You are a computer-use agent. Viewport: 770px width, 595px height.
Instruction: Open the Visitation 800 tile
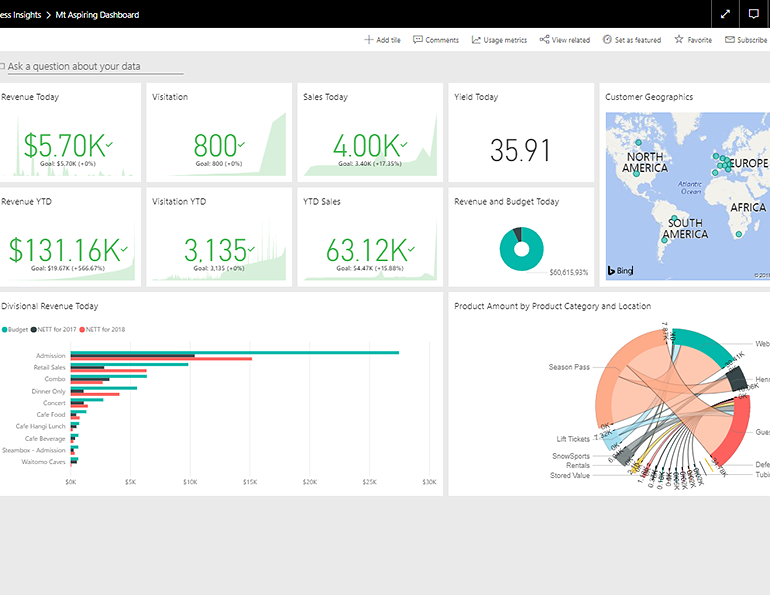(x=219, y=133)
